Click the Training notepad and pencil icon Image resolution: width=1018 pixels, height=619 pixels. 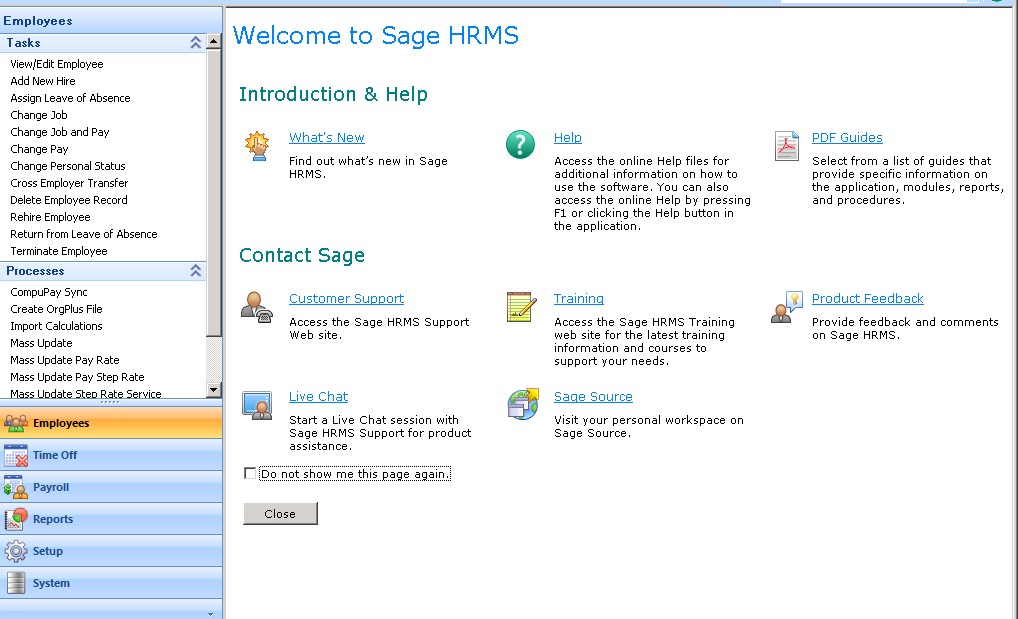(521, 307)
